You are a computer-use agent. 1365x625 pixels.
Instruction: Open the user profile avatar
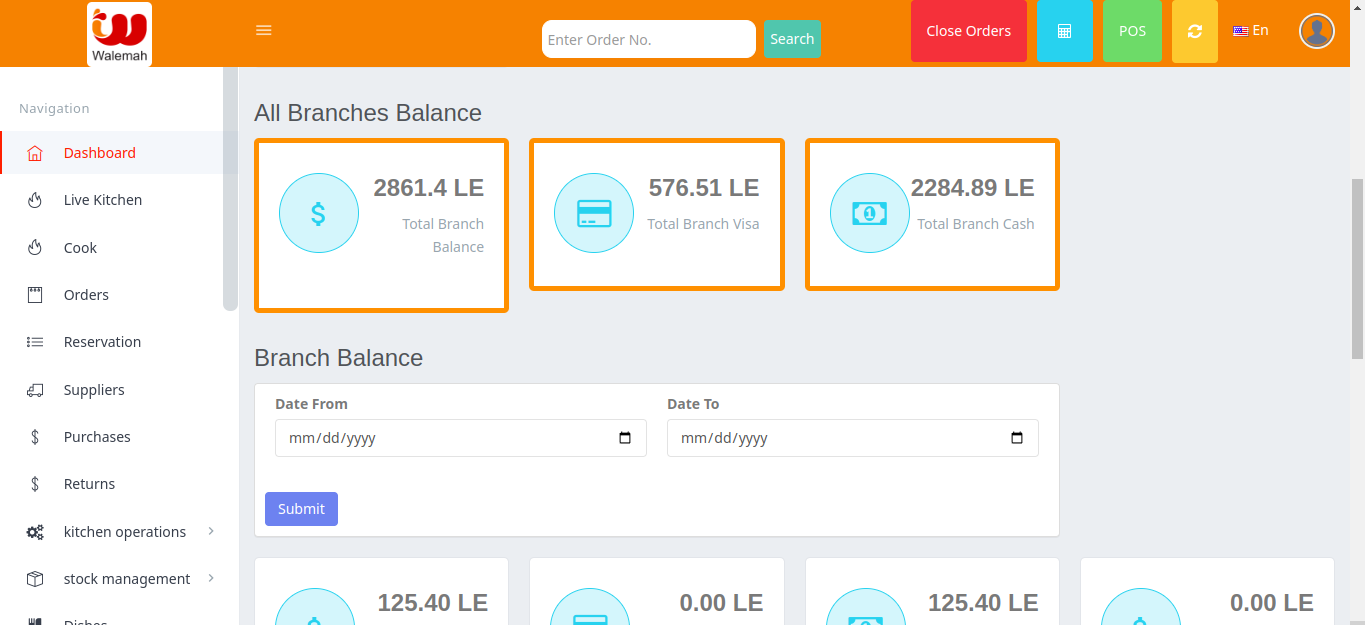(x=1317, y=31)
